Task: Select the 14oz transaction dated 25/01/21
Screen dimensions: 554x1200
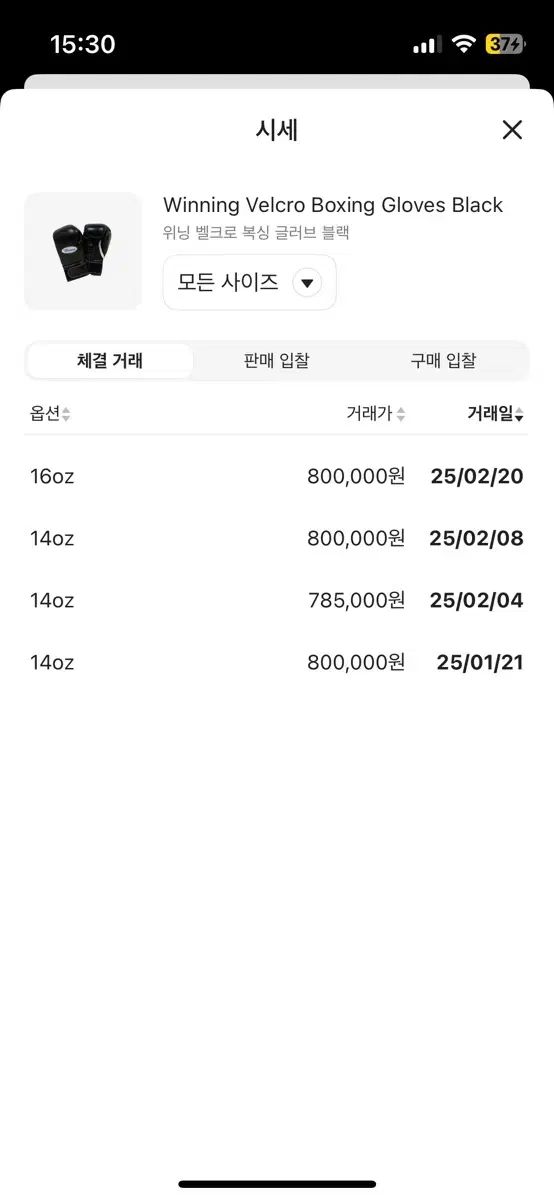Action: [x=277, y=662]
